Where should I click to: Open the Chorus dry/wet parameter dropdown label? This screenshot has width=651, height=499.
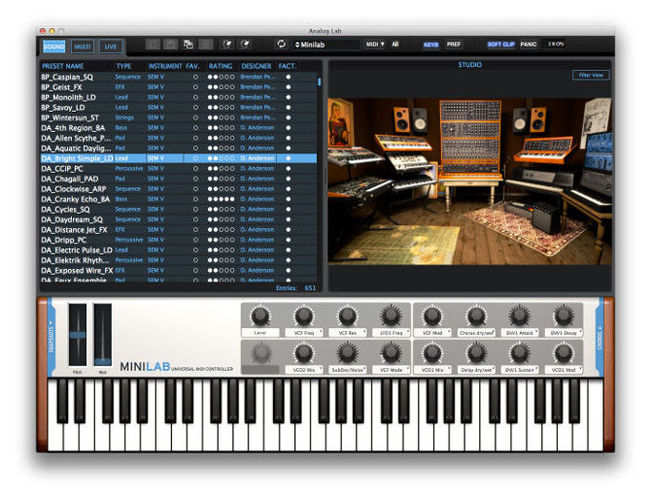pyautogui.click(x=476, y=333)
